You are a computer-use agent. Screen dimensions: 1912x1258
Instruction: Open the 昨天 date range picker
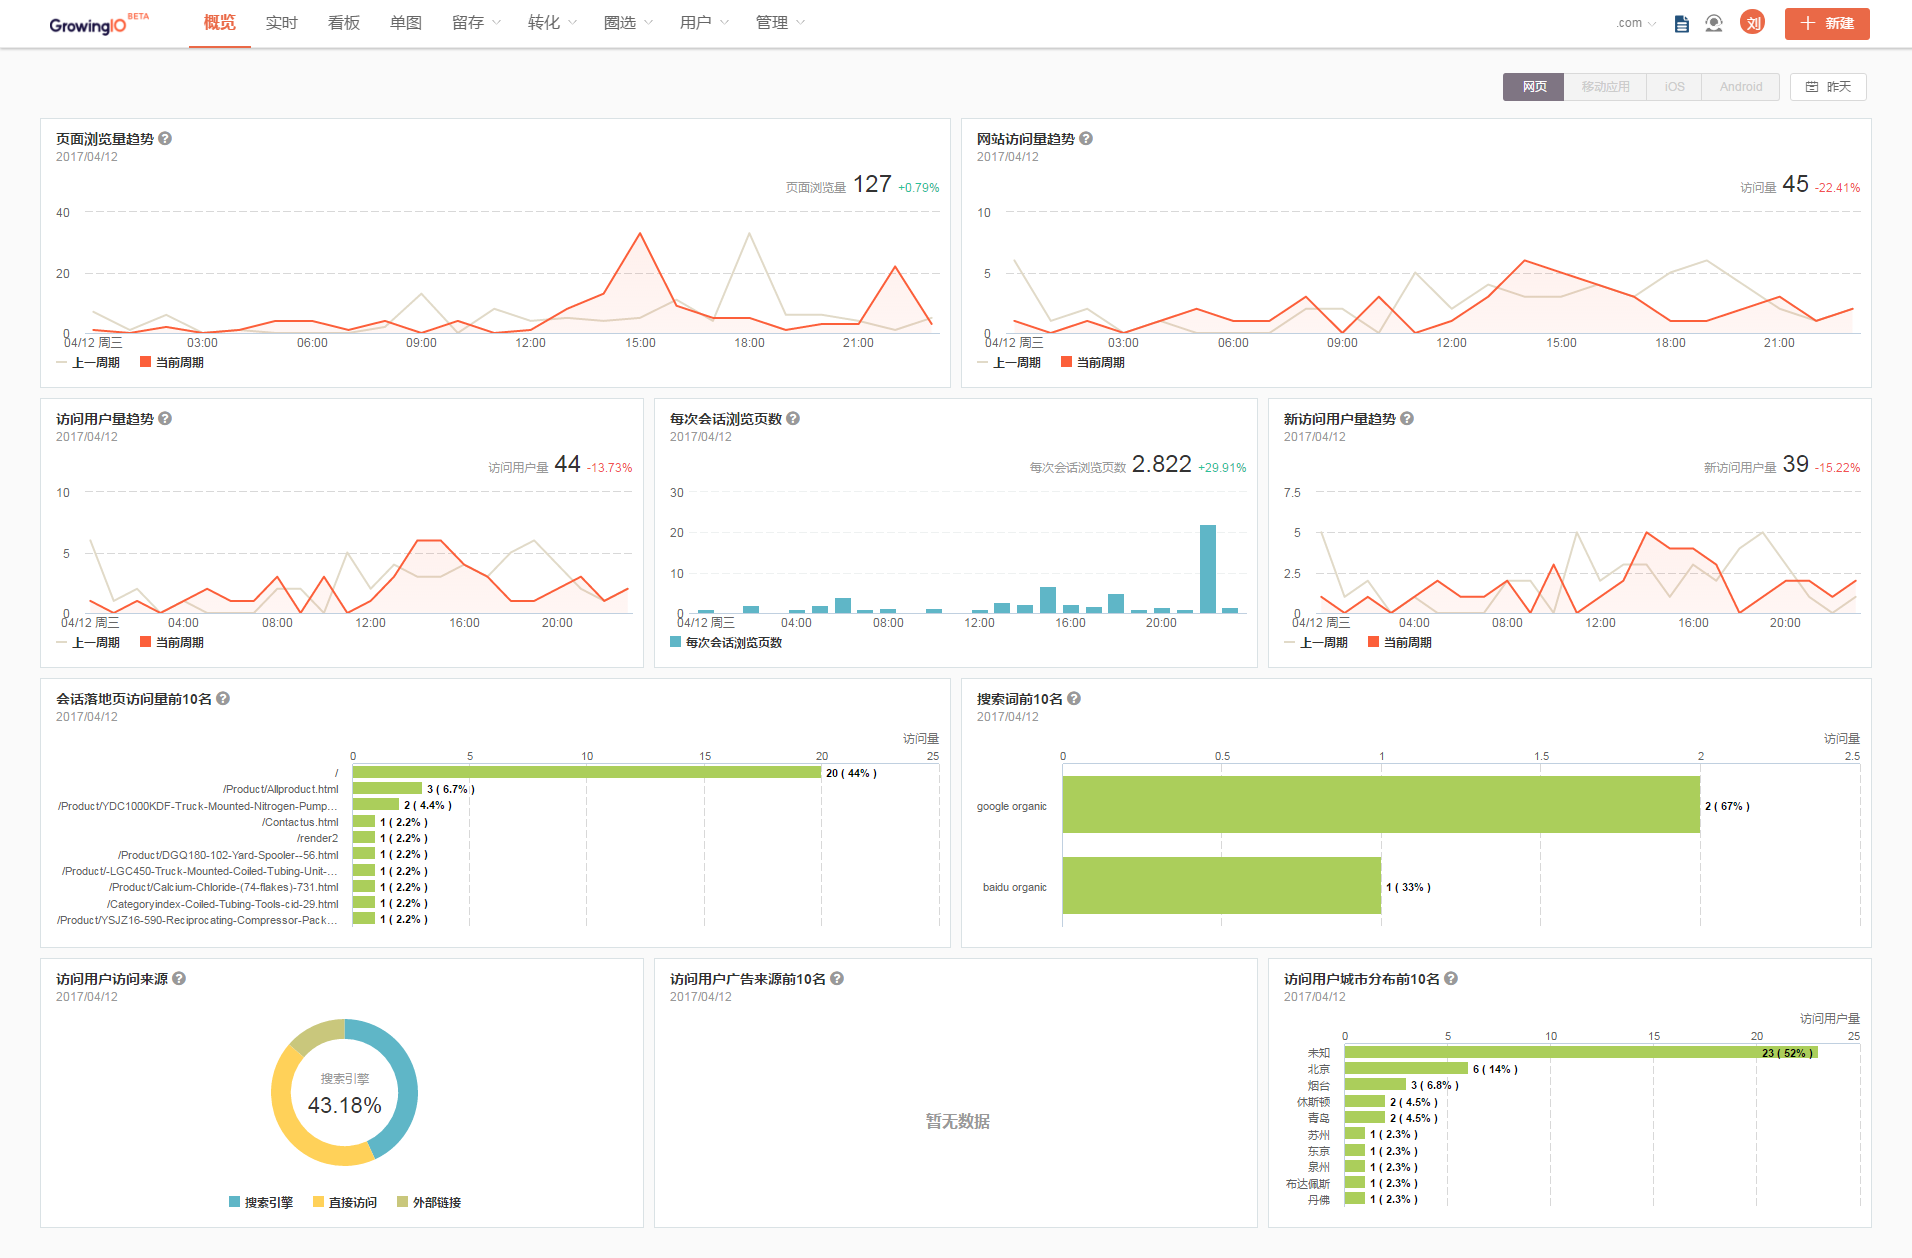[x=1828, y=87]
